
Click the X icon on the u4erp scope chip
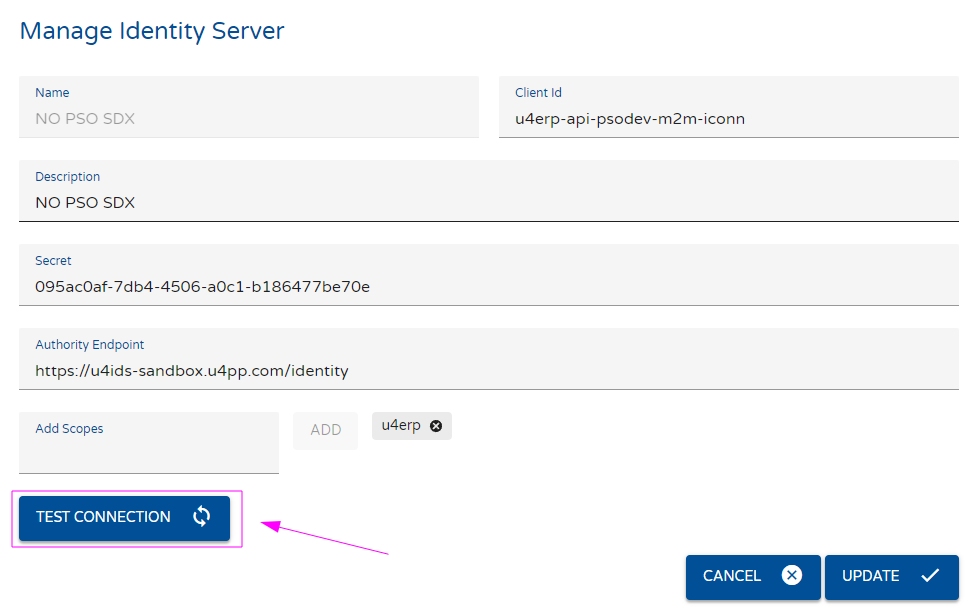(436, 425)
